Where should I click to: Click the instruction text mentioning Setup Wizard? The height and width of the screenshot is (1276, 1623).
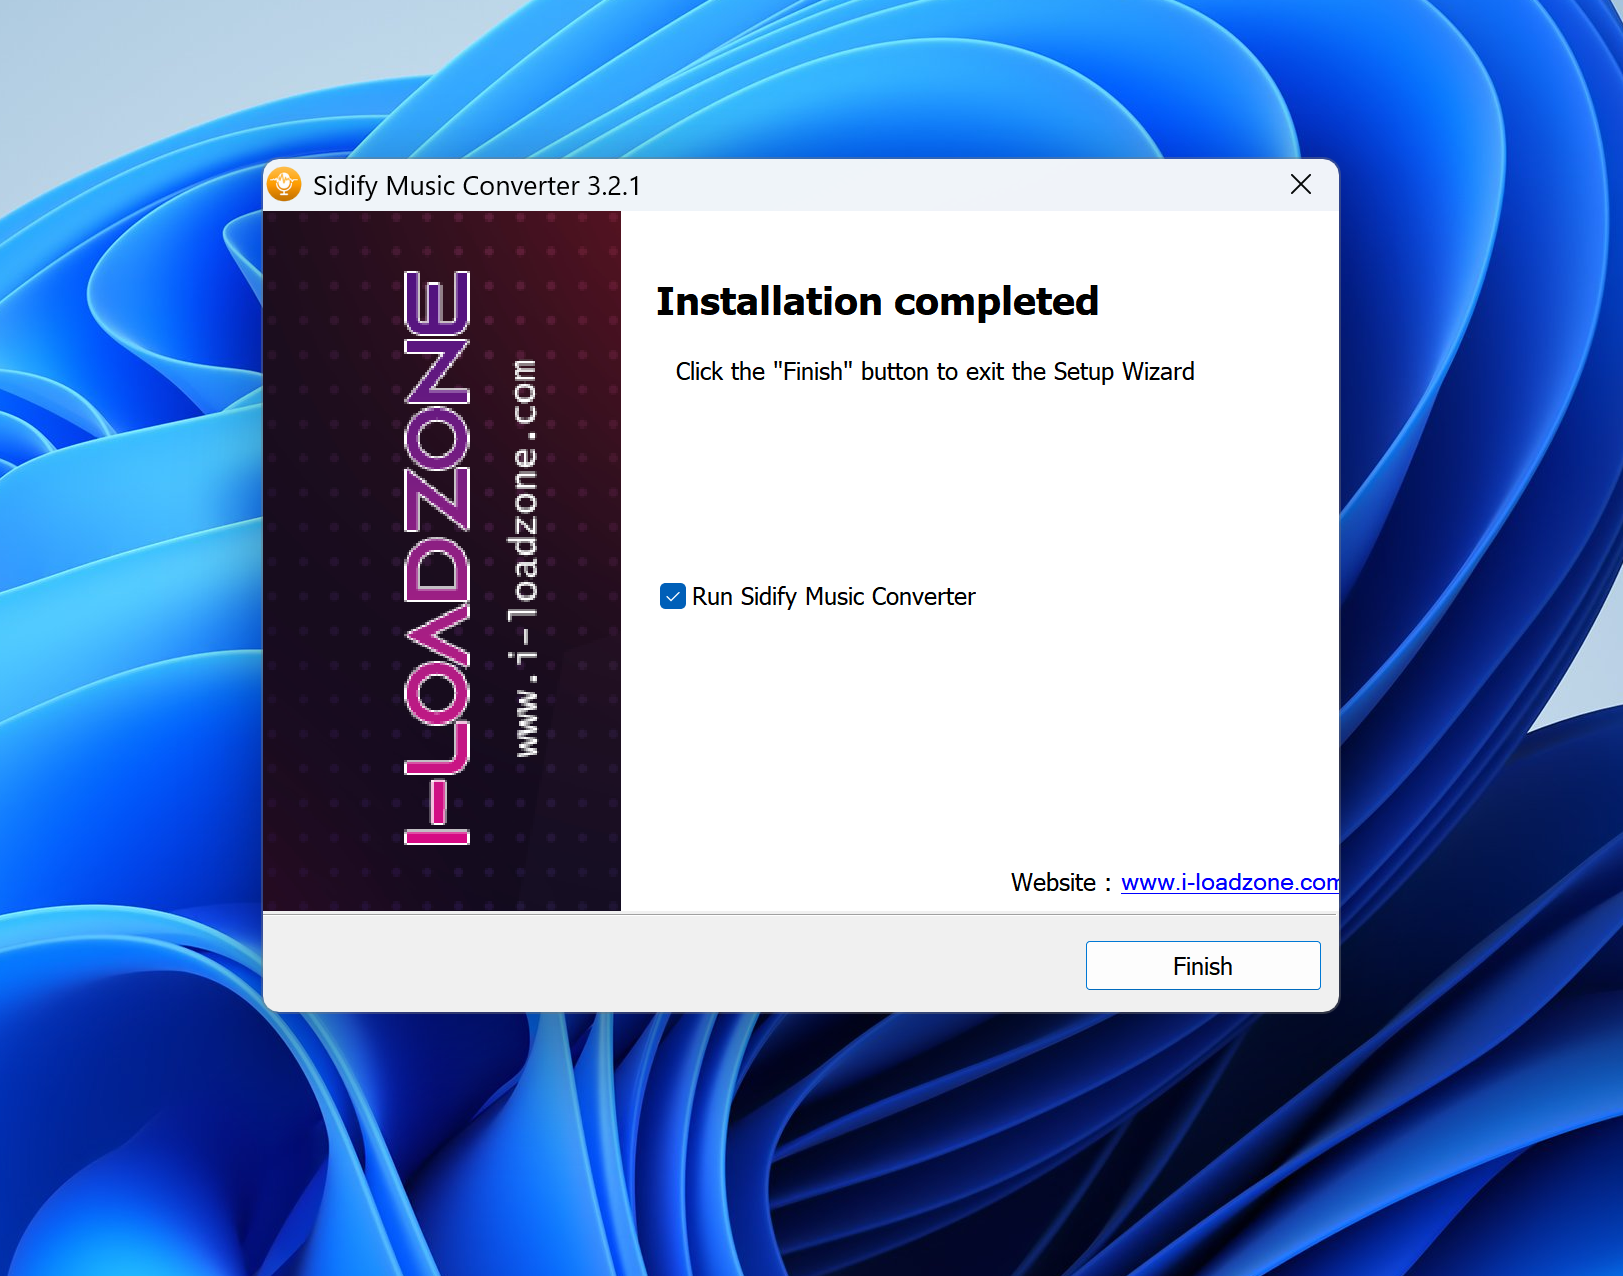(x=934, y=372)
